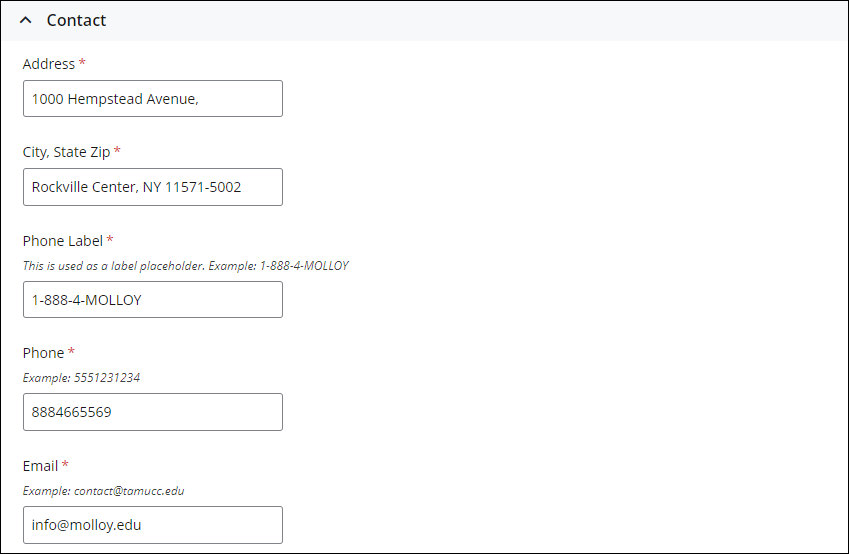The height and width of the screenshot is (554, 849).
Task: Click the Phone Label field label
Action: [63, 240]
